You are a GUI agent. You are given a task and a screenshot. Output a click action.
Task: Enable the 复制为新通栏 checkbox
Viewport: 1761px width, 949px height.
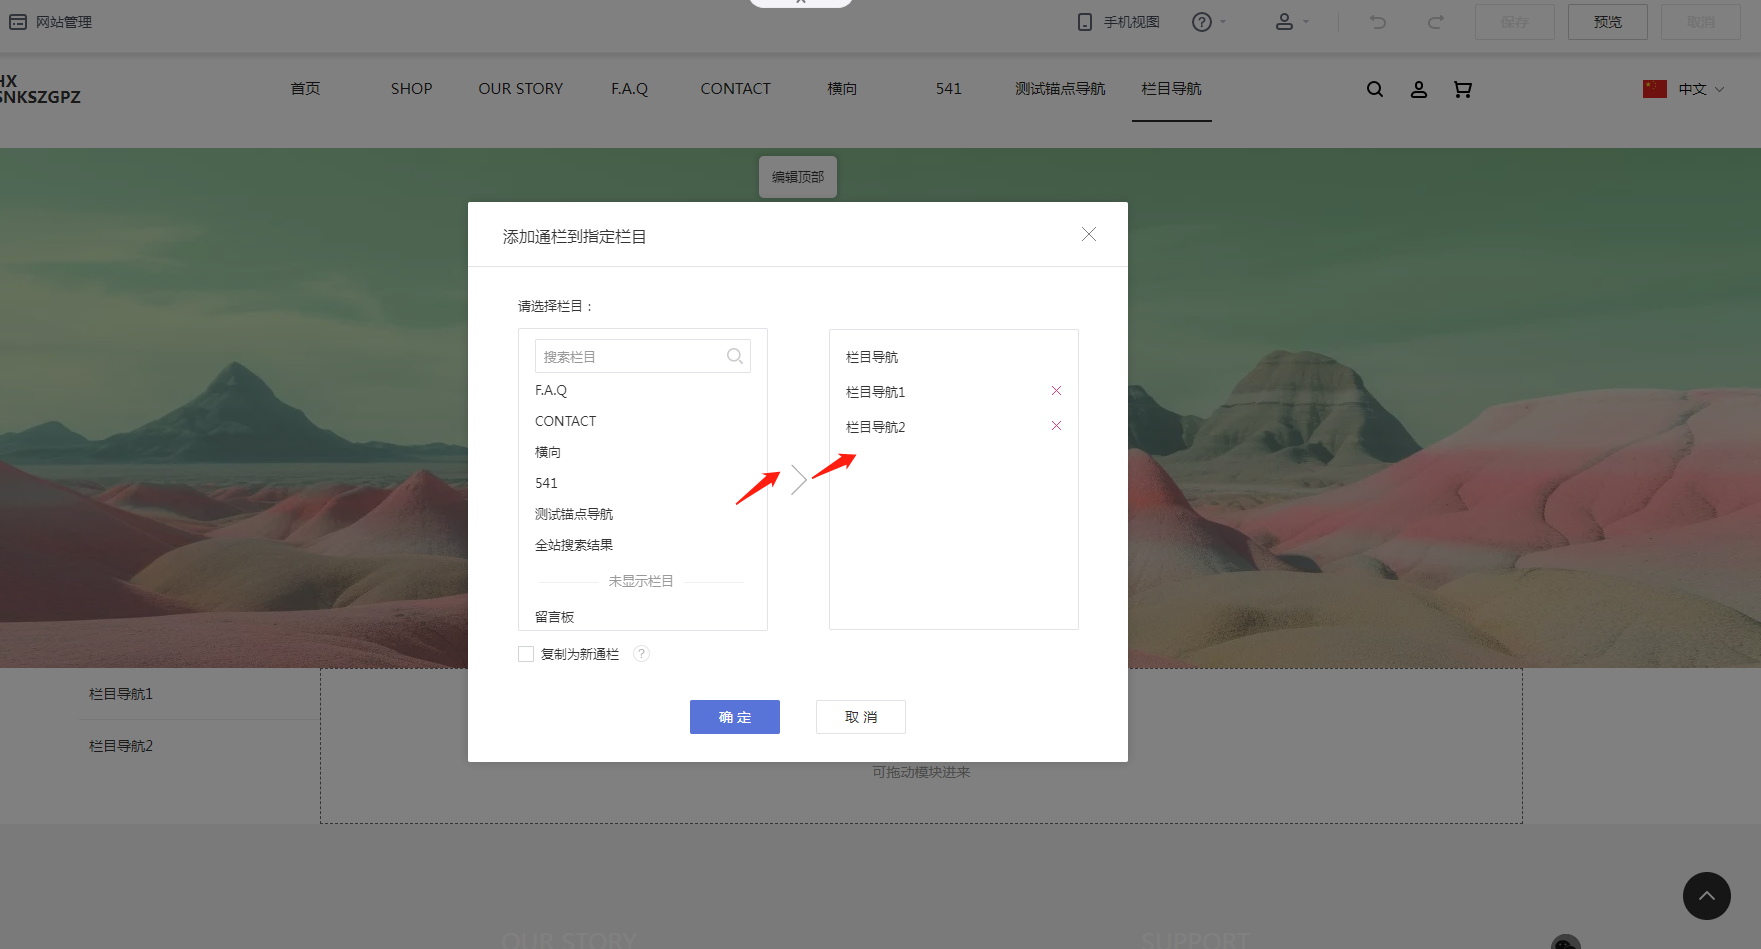coord(526,654)
